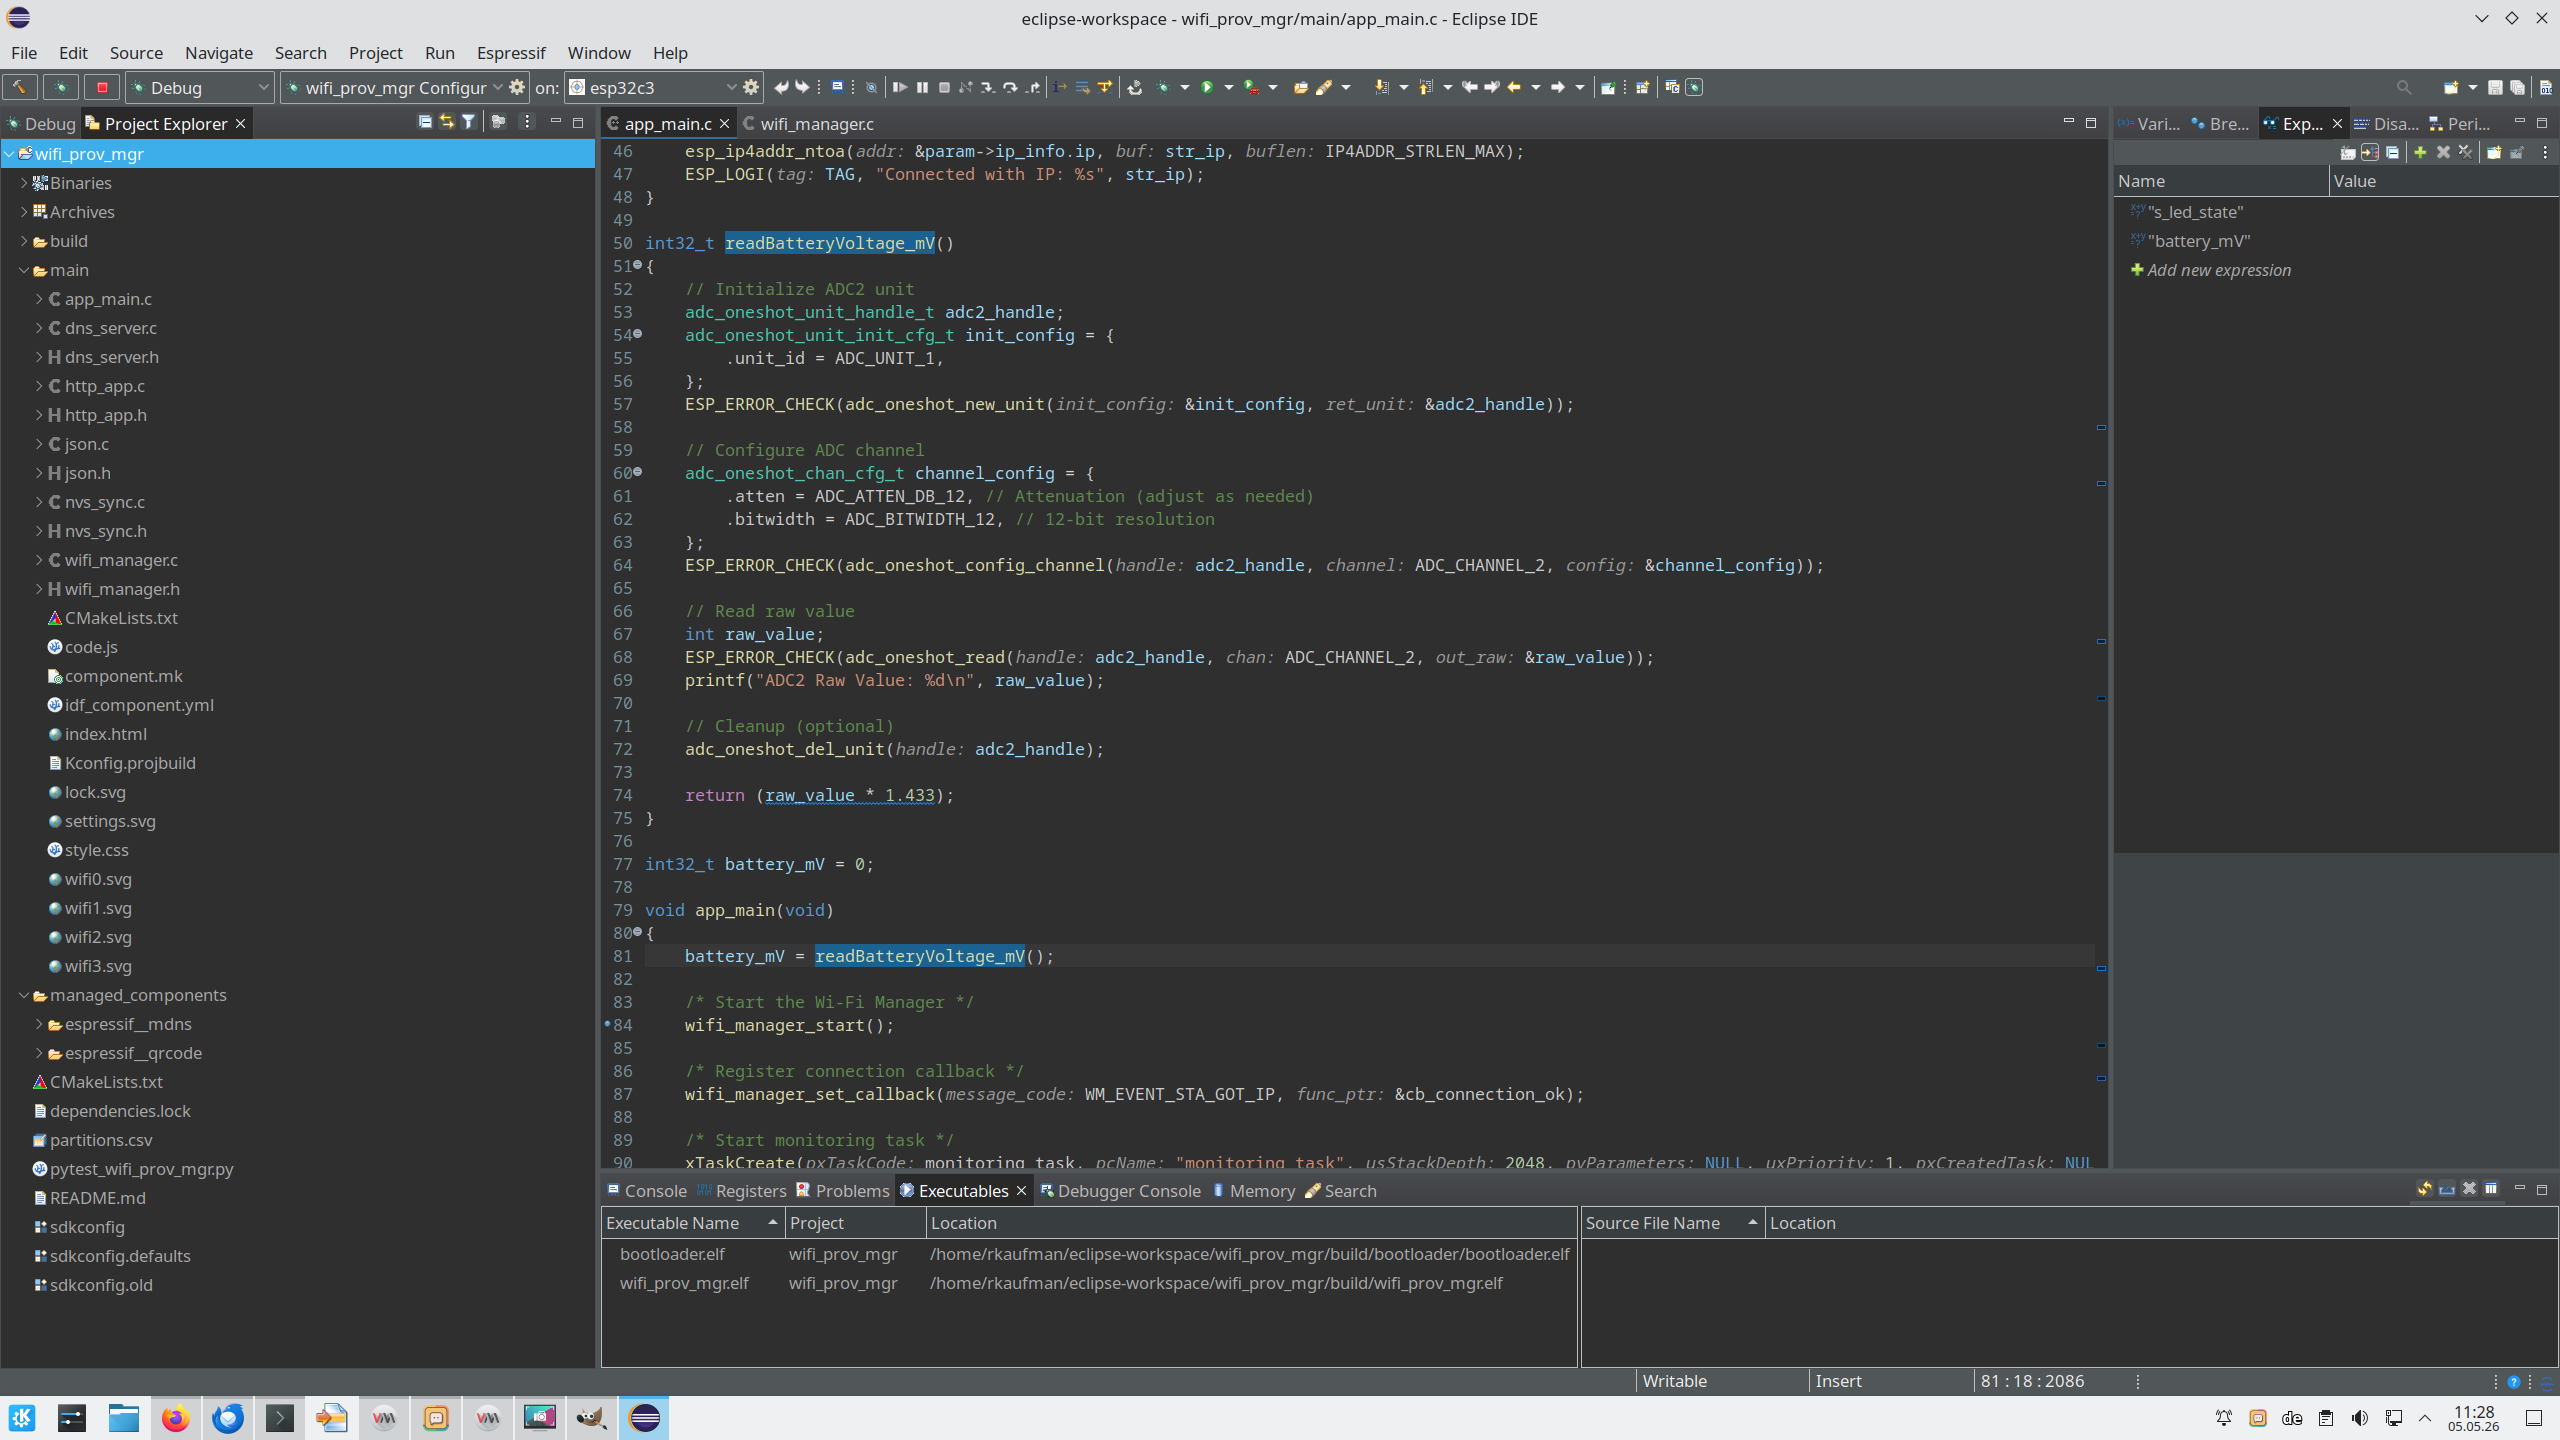Screen dimensions: 2560x1440
Task: Open the Project Explorer view menu (three dots)
Action: point(528,122)
